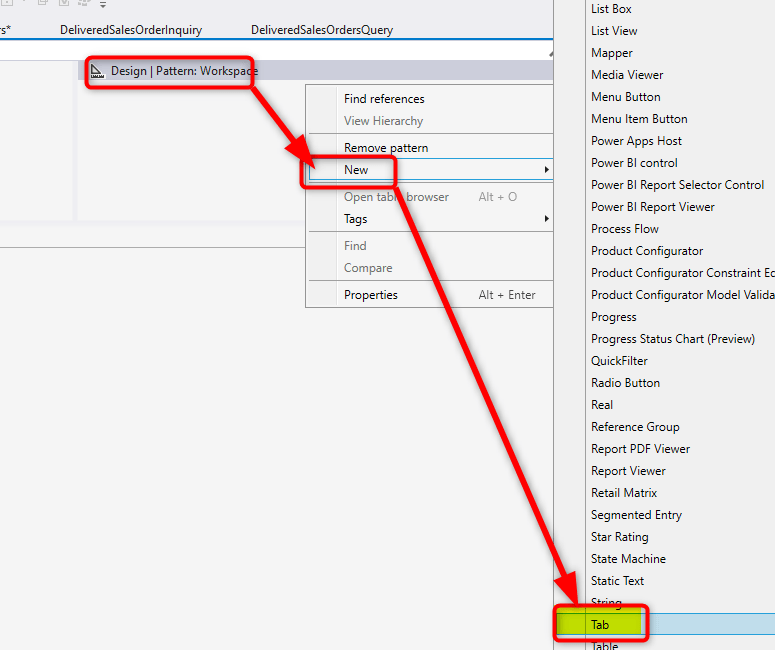Select QuickFilter in the New submenu
The image size is (775, 650).
619,361
